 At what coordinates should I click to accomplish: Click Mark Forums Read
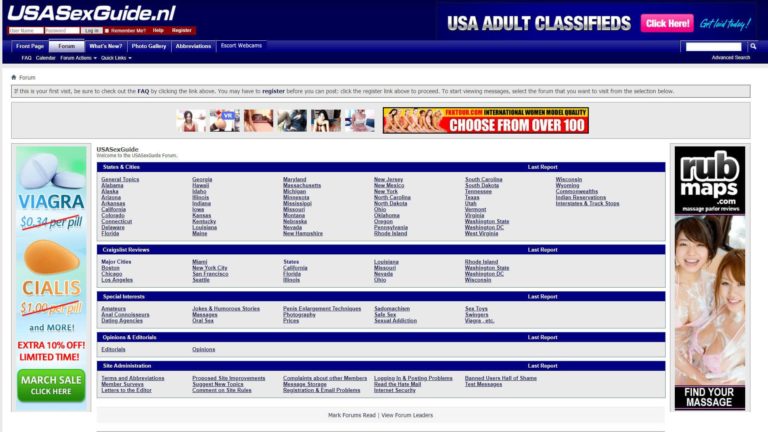click(x=352, y=415)
